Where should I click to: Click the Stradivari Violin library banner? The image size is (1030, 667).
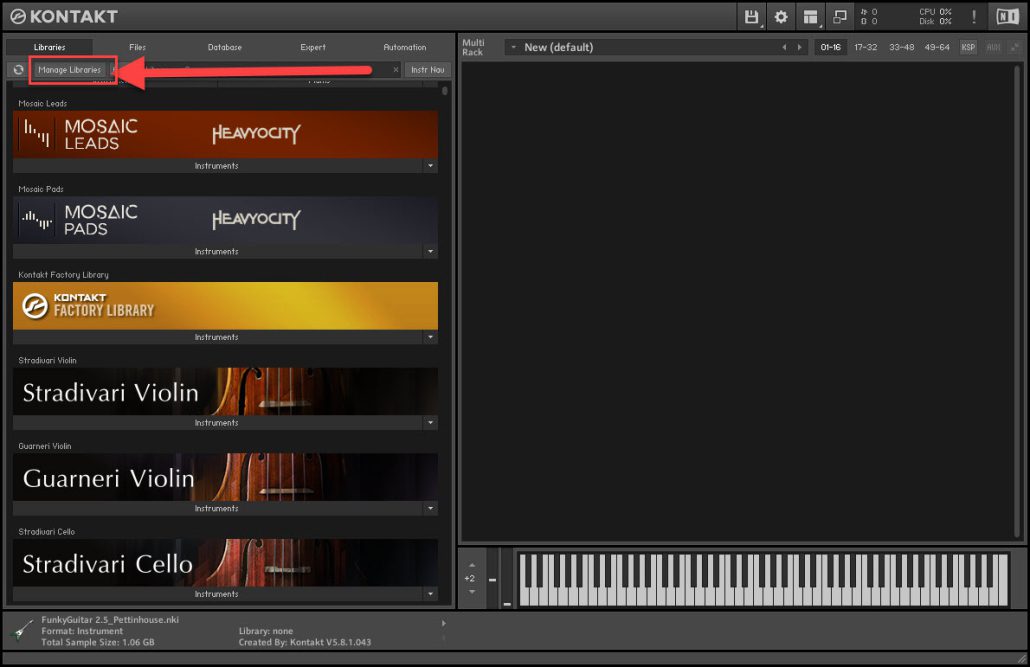coord(225,392)
